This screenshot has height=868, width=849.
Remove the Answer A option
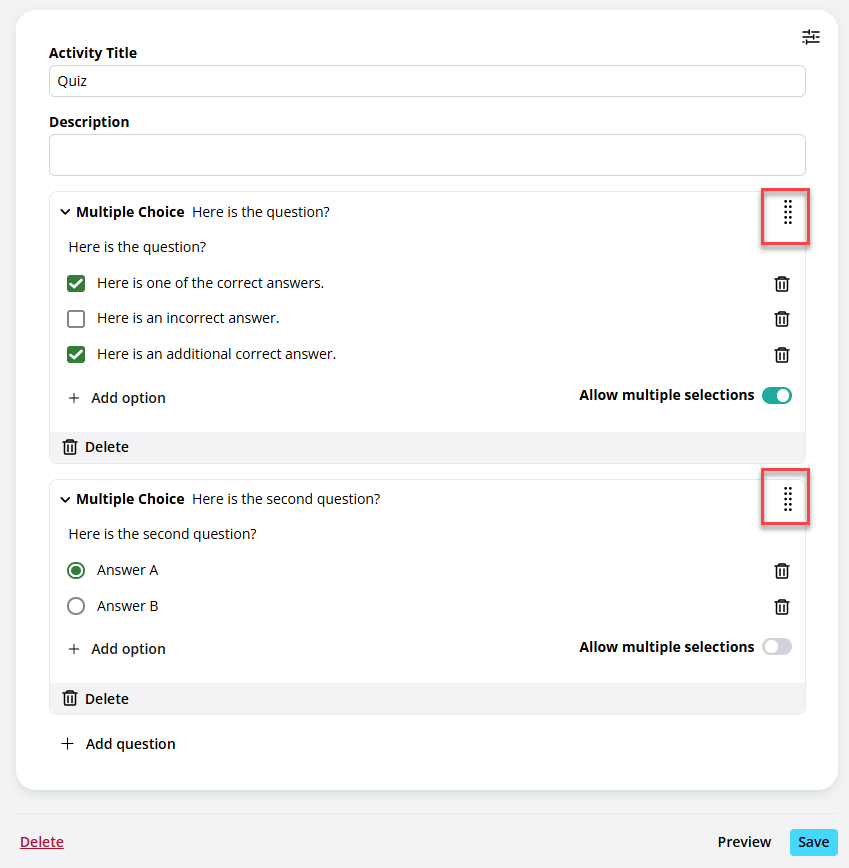pyautogui.click(x=781, y=571)
